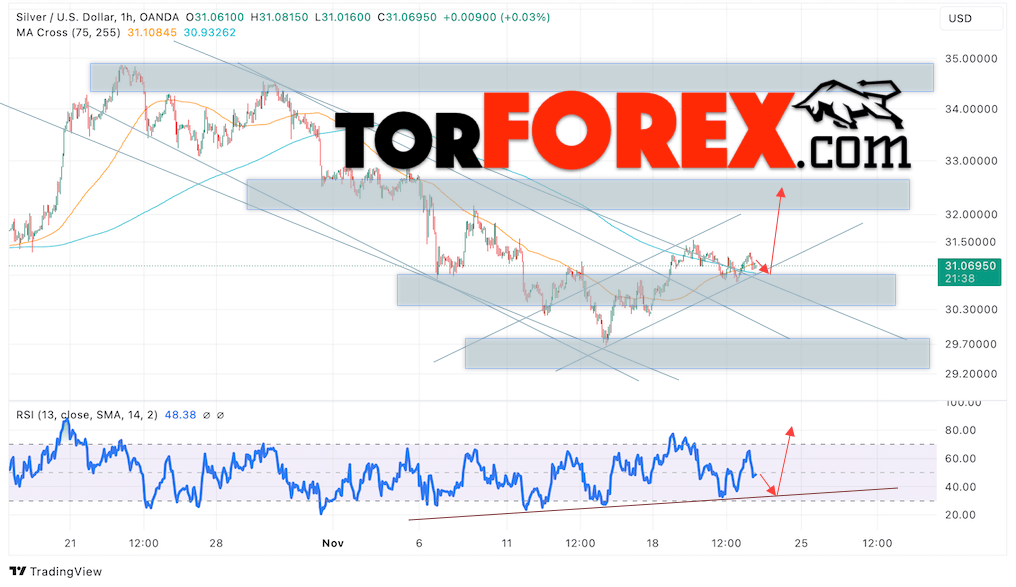Select the RSI (13, close, SMA, 14, 2) legend
Screen dimensions: 1016x587
(87, 415)
